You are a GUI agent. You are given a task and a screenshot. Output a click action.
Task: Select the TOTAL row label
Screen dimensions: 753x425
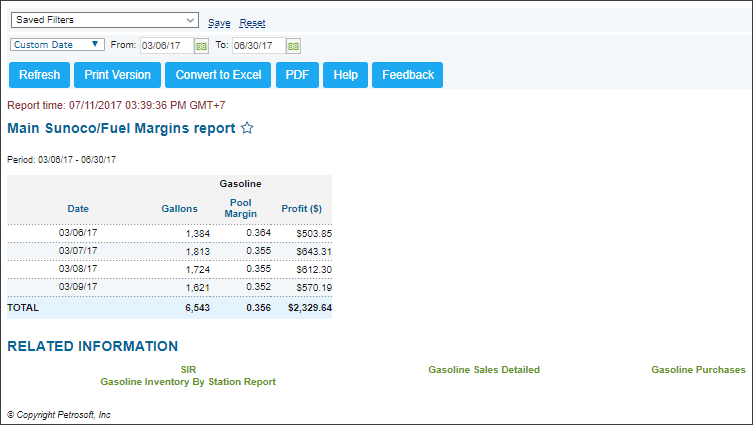coord(23,308)
